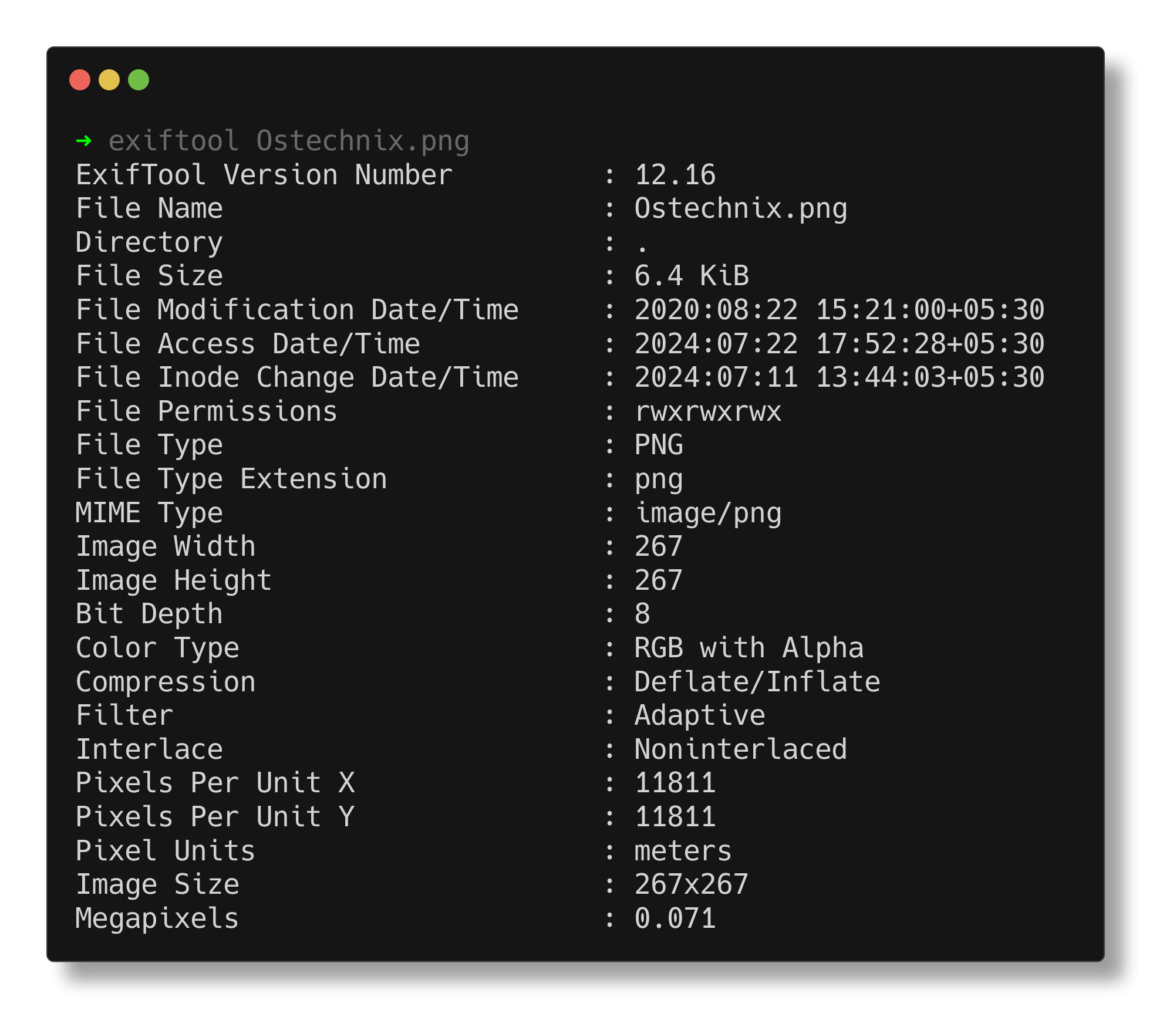
Task: Click the File Modification Date/Time value
Action: pos(838,309)
